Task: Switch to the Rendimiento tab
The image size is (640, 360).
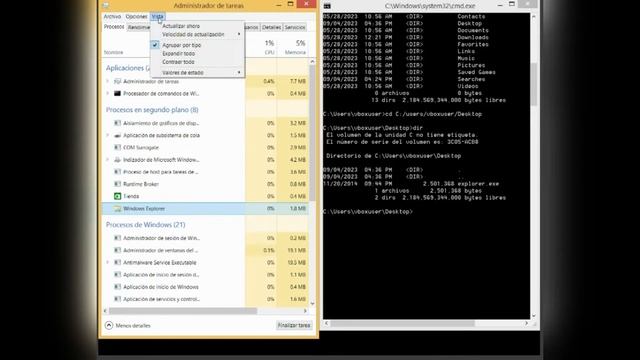Action: tap(139, 27)
